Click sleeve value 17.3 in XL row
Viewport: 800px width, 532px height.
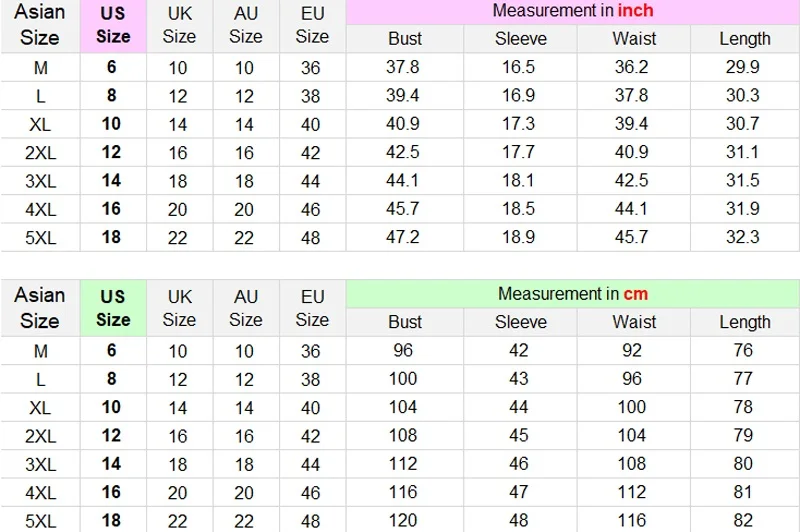518,124
